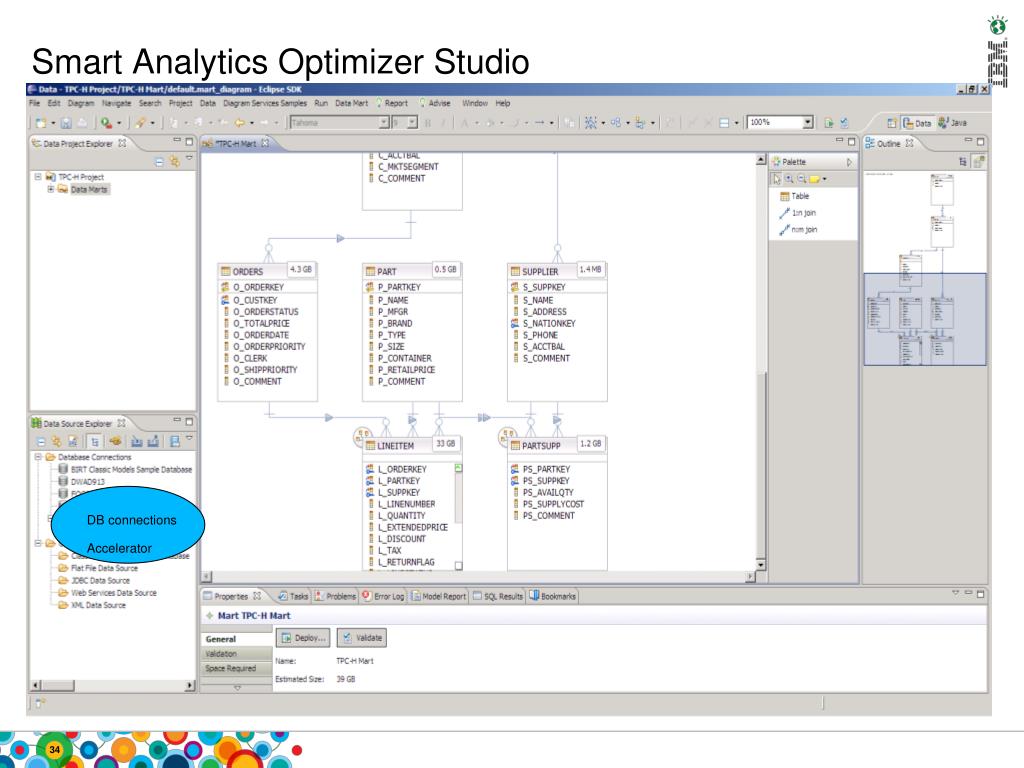Open the font size dropdown
Image resolution: width=1024 pixels, height=768 pixels.
pyautogui.click(x=412, y=122)
